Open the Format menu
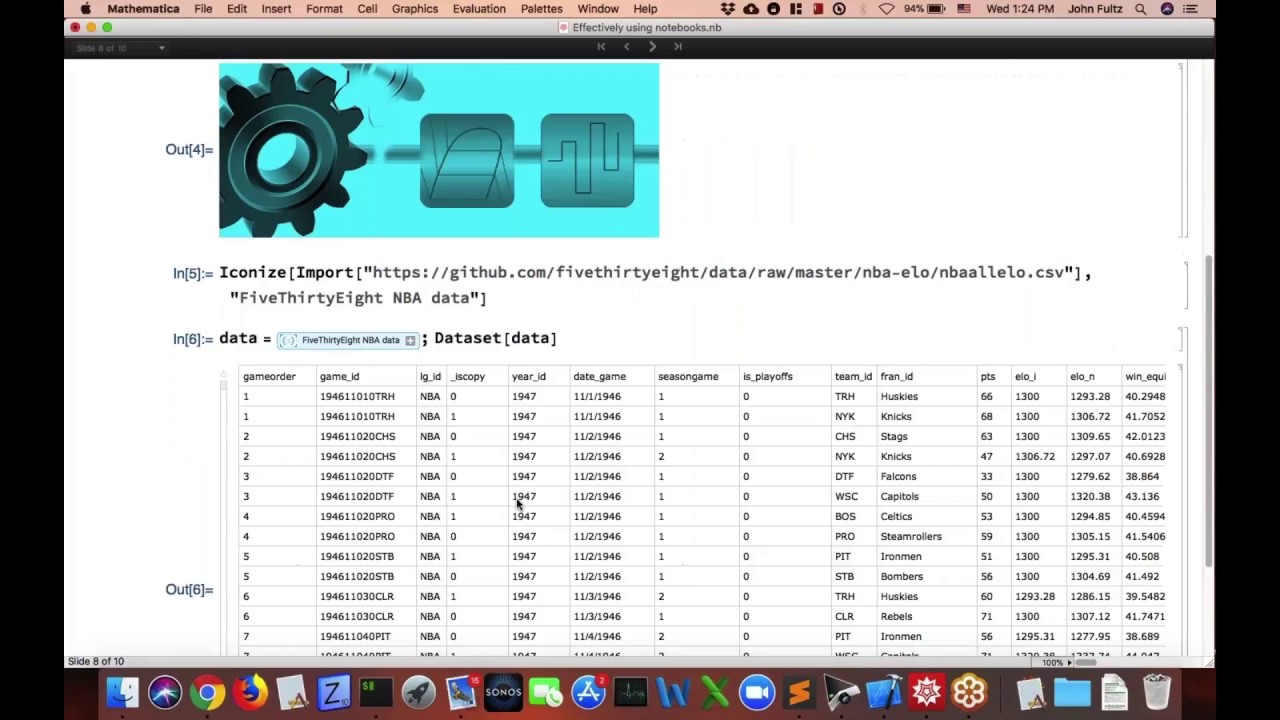This screenshot has height=720, width=1280. click(x=324, y=9)
